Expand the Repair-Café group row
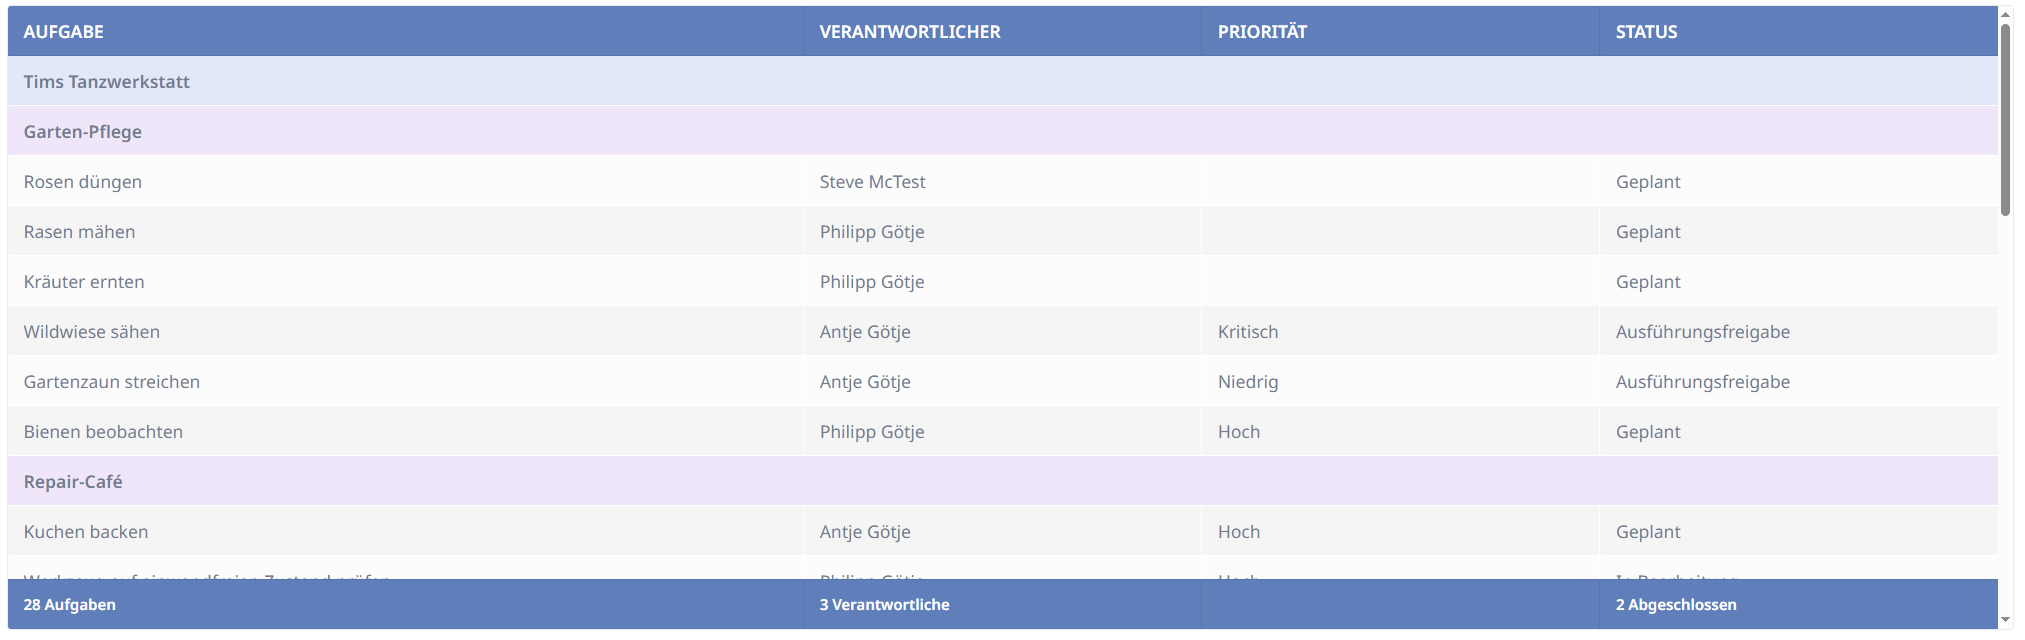Image resolution: width=2025 pixels, height=640 pixels. (73, 482)
